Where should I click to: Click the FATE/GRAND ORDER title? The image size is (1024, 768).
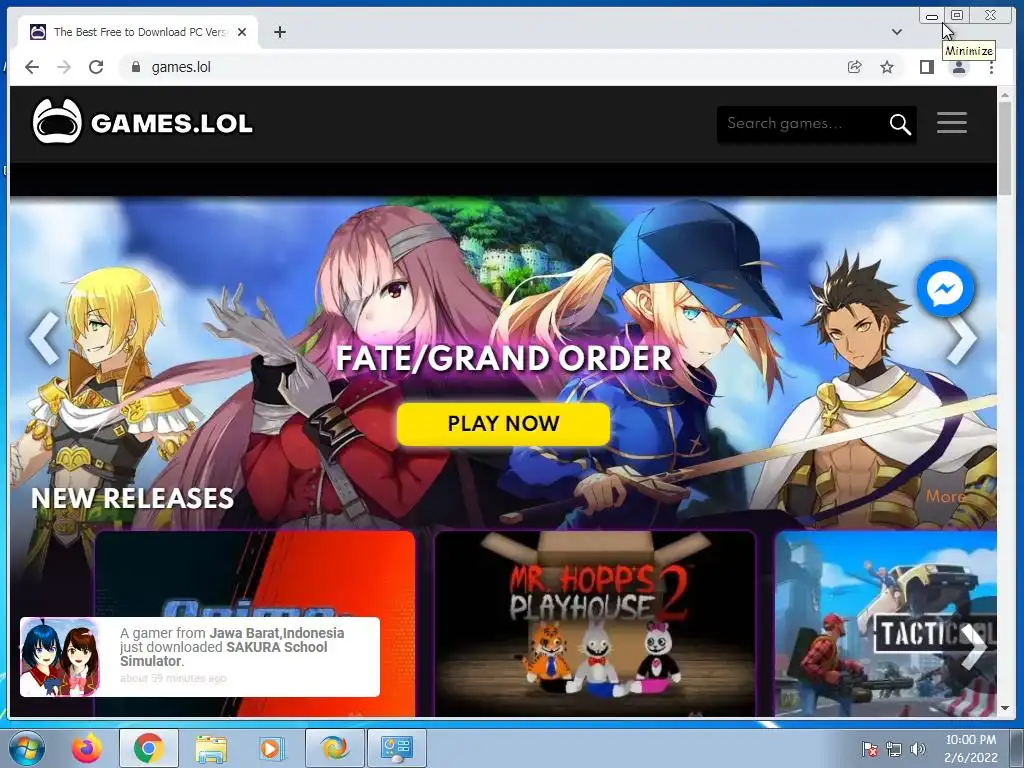(x=504, y=359)
